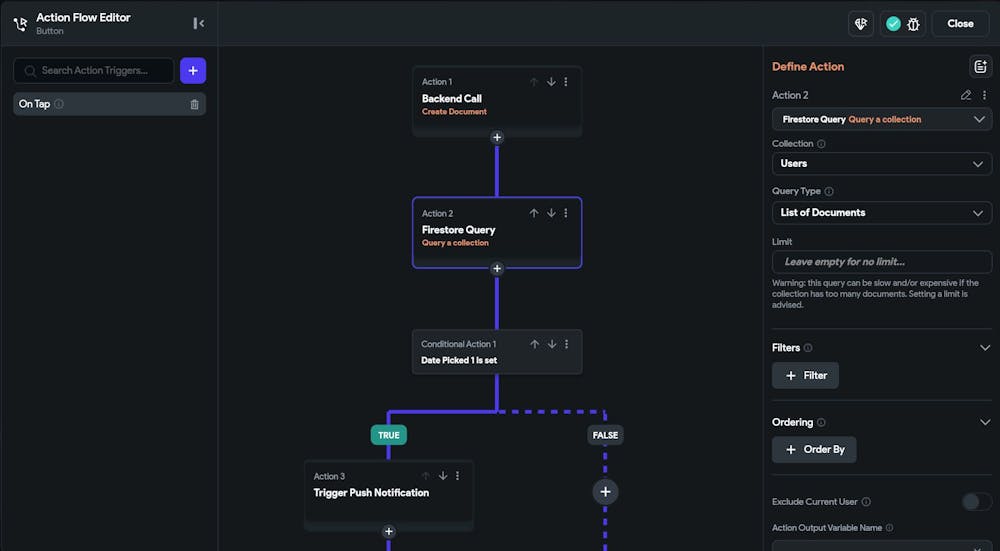1000x551 pixels.
Task: Open the Action 1 Backend Call options menu
Action: 566,82
